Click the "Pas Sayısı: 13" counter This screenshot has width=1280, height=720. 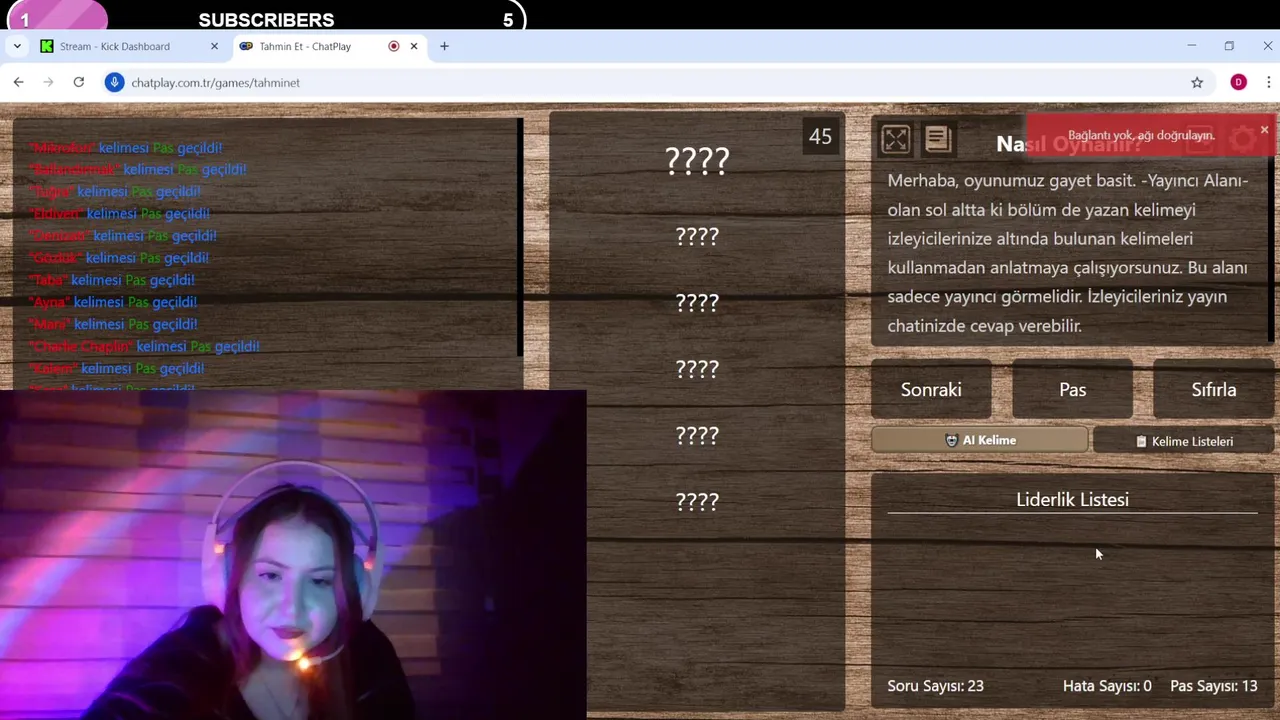click(x=1213, y=686)
